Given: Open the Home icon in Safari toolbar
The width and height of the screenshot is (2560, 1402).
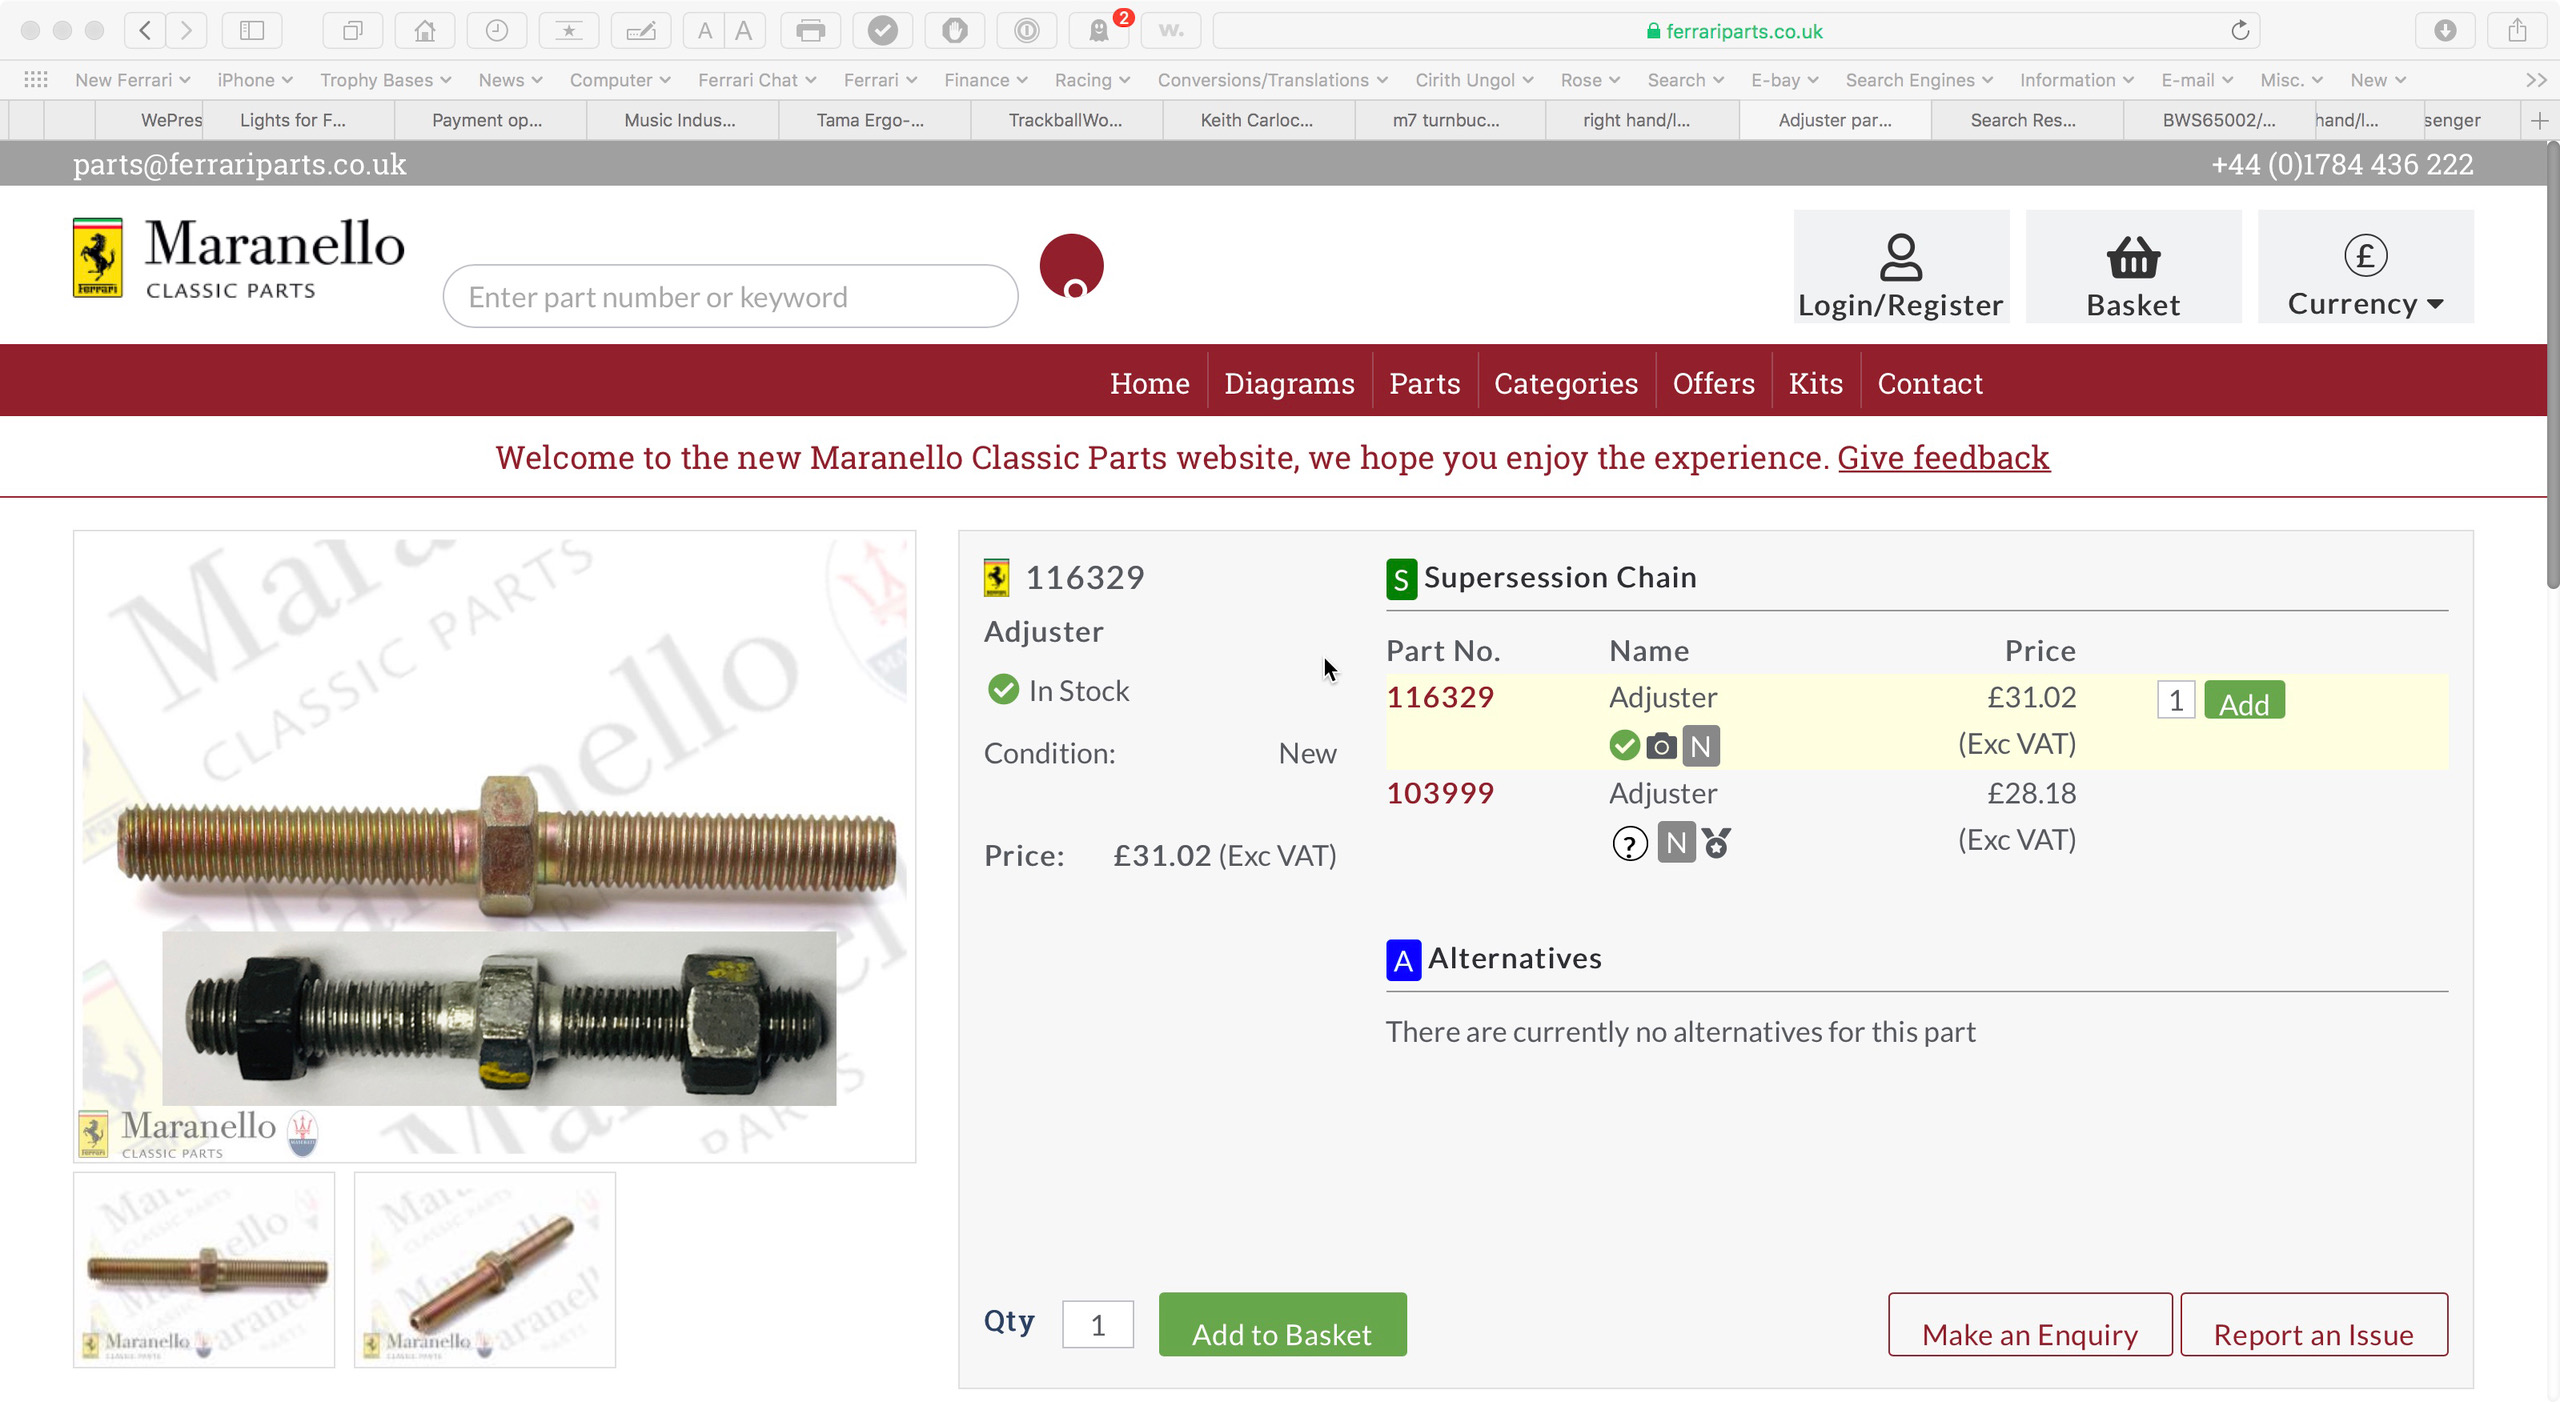Looking at the screenshot, I should (425, 30).
